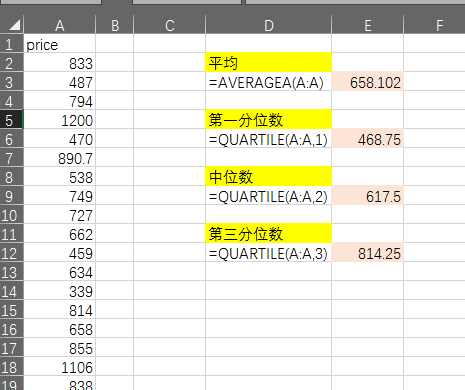
Task: Select the 617.5 result cell
Action: 368,195
